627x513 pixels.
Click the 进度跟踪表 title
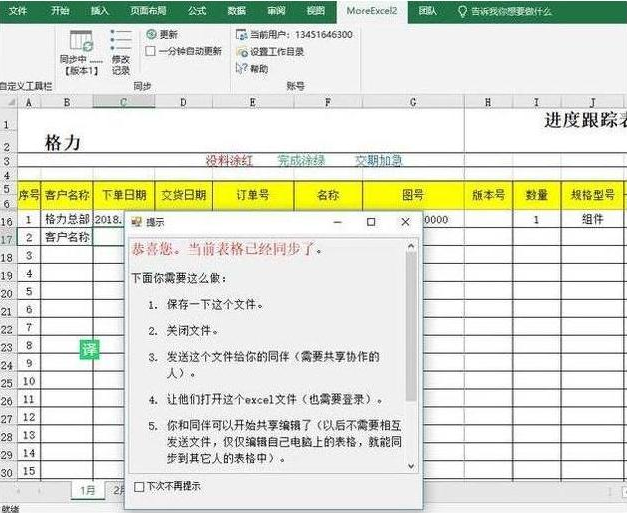pyautogui.click(x=585, y=120)
